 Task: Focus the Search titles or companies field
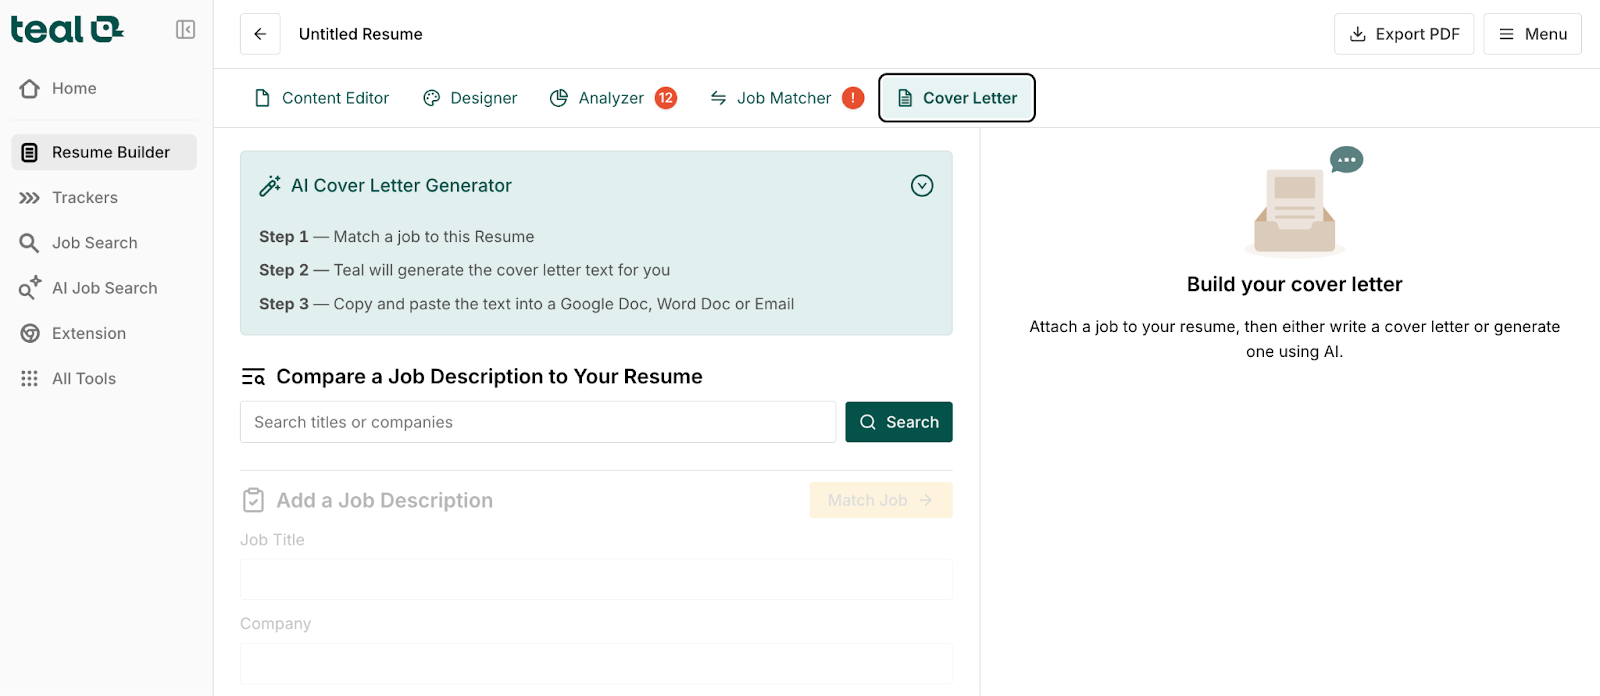coord(538,422)
